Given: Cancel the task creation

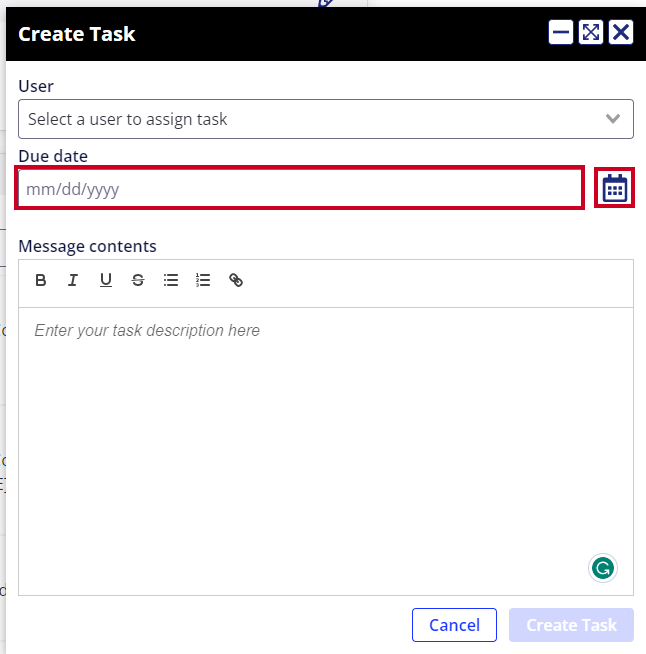Looking at the screenshot, I should coord(454,625).
